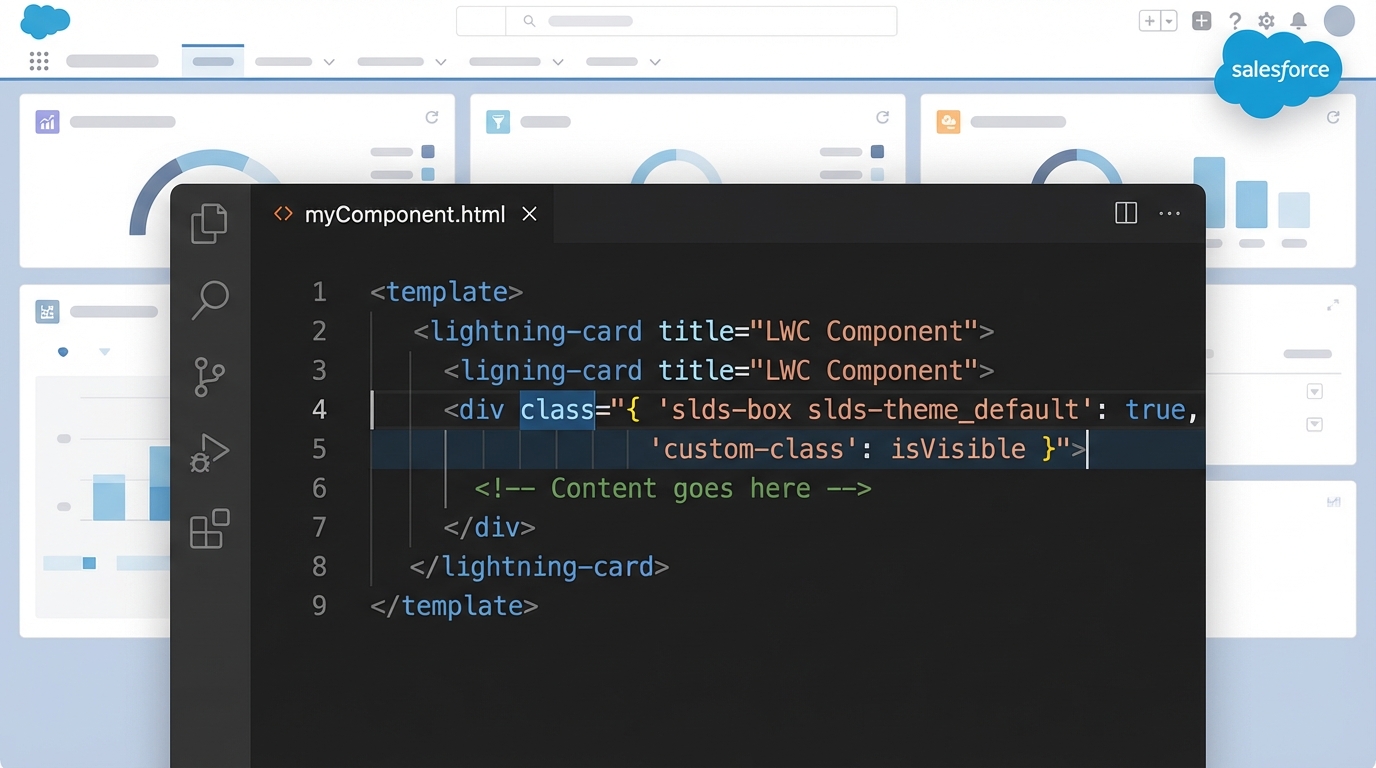Expand the top chevron on the right-side panel

pos(1315,392)
